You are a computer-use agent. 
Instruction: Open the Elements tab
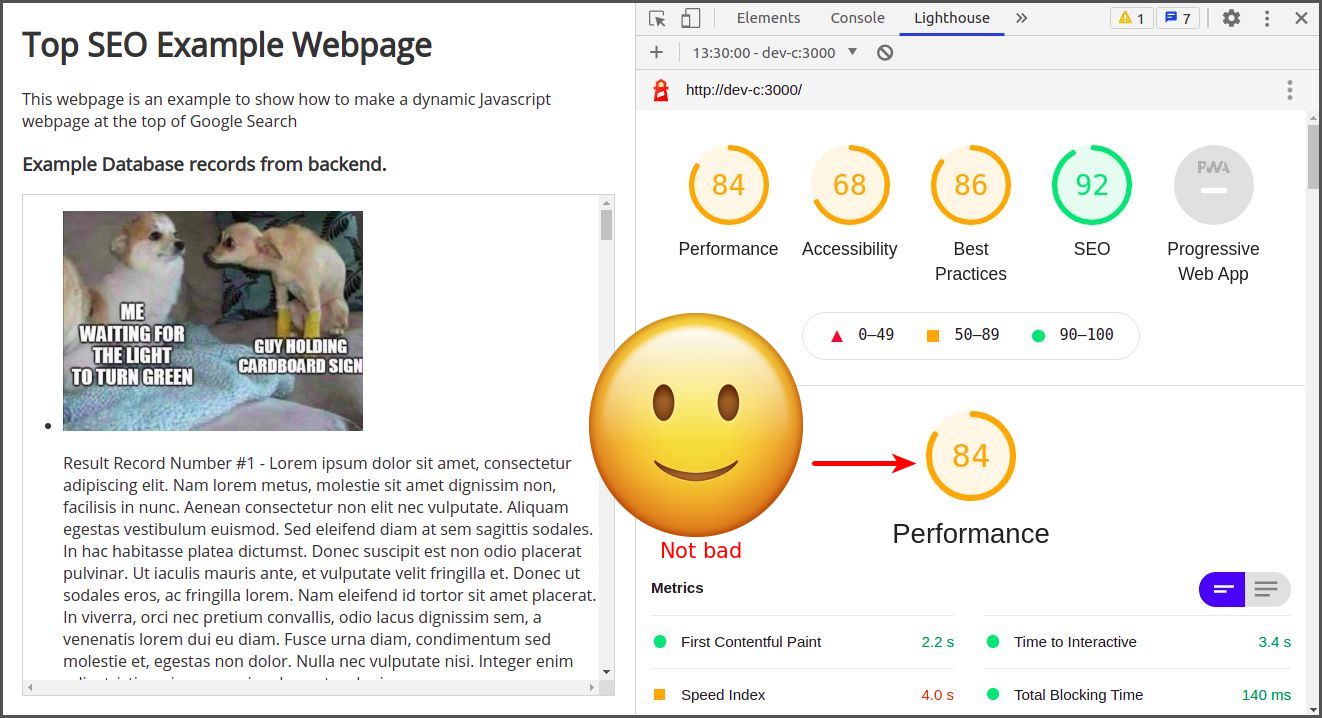coord(768,17)
